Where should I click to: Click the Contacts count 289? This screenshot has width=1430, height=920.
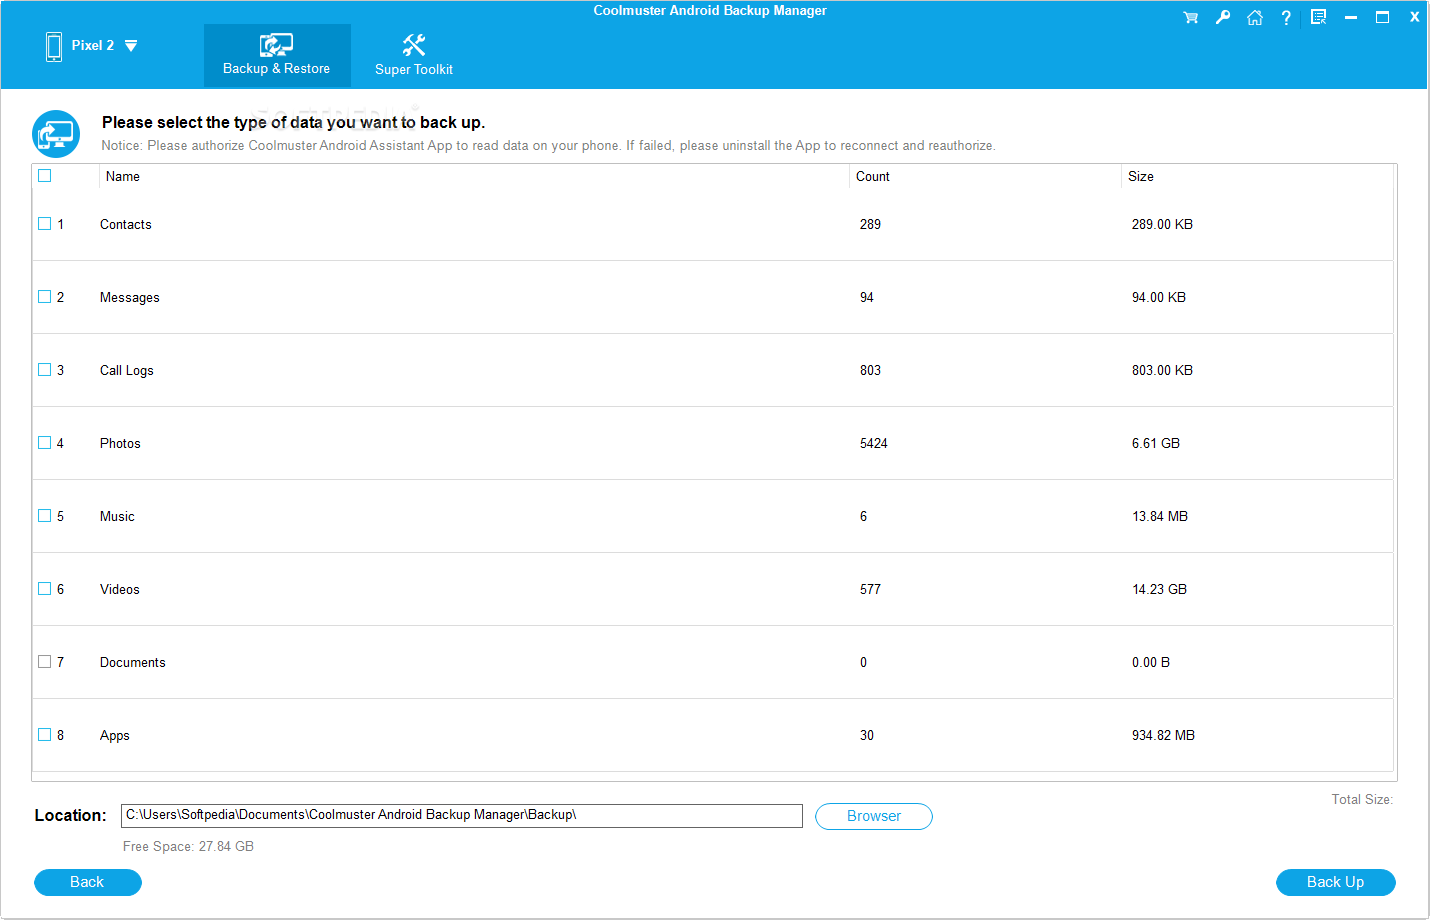click(x=870, y=225)
